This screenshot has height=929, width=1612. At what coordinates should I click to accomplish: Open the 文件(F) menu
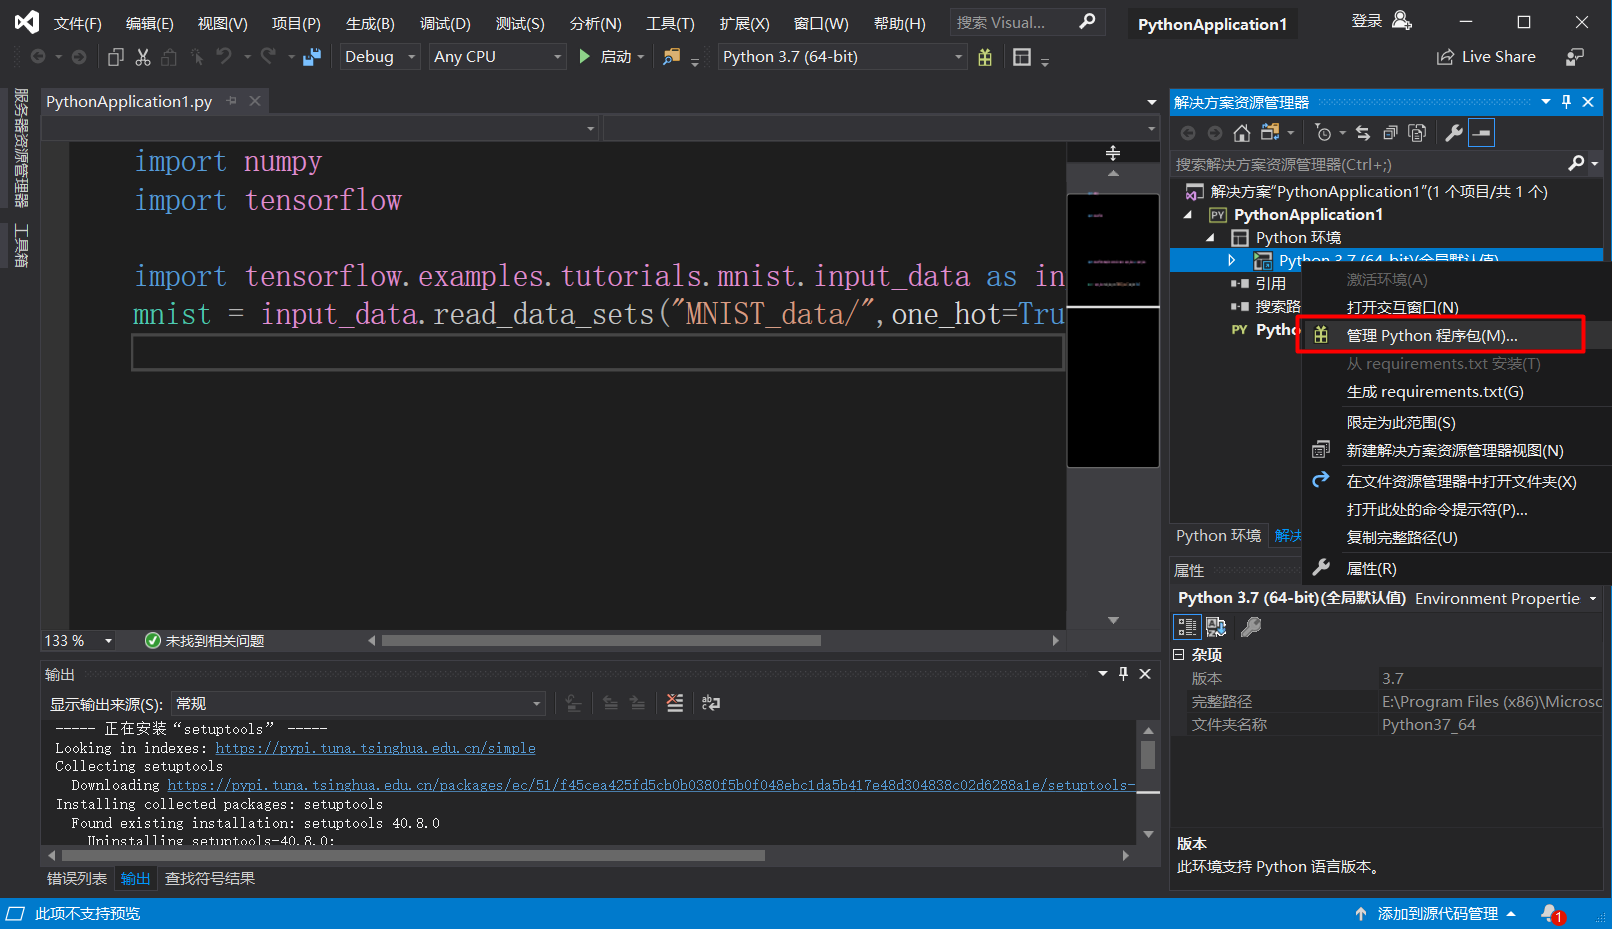pos(78,23)
